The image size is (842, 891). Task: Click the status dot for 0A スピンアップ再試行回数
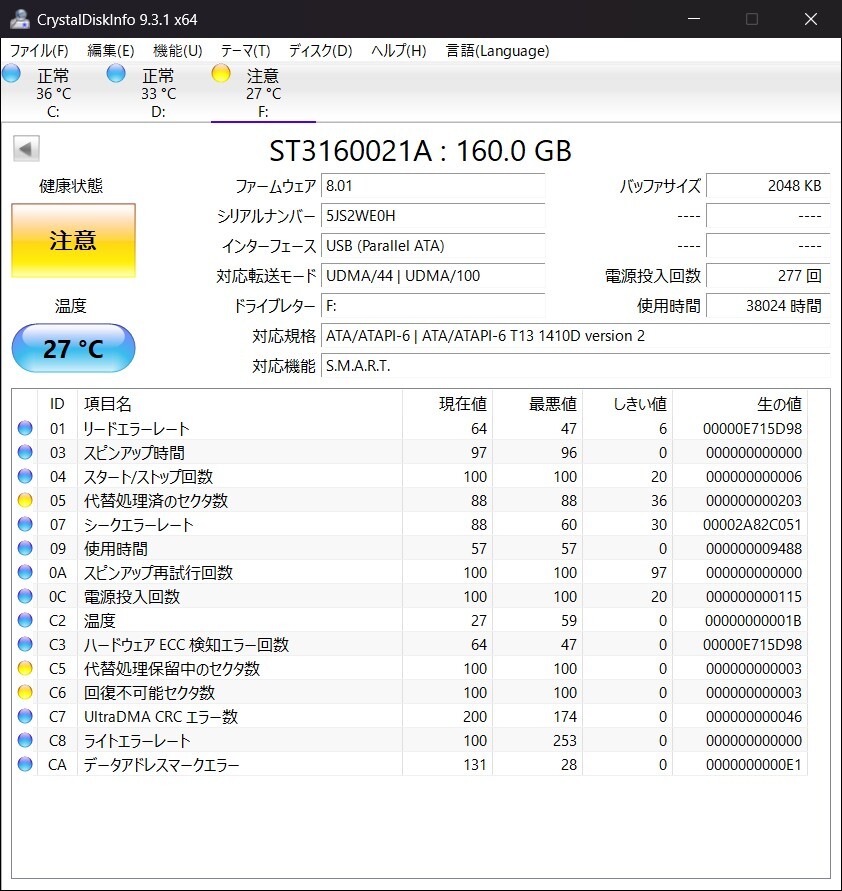tap(25, 572)
